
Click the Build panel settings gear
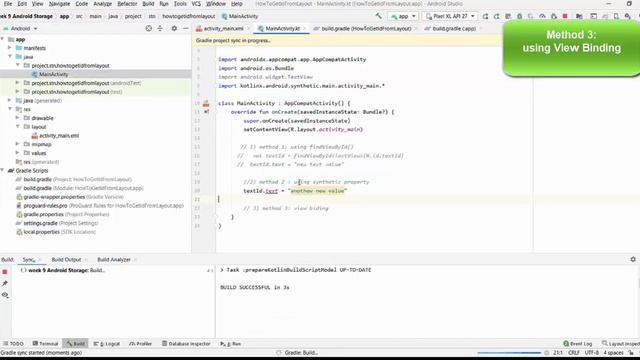(633, 259)
